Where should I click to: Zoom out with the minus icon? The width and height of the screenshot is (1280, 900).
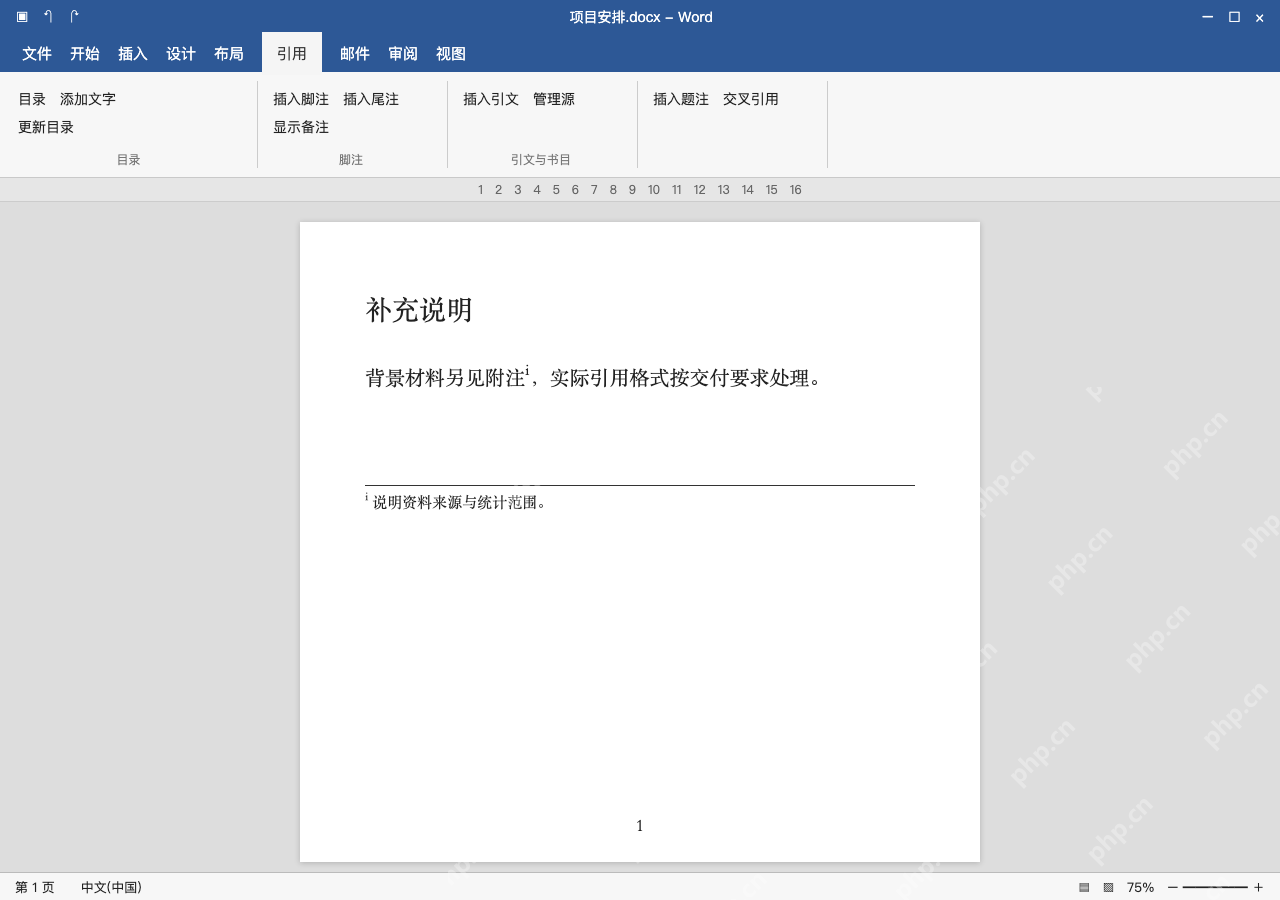(1172, 887)
